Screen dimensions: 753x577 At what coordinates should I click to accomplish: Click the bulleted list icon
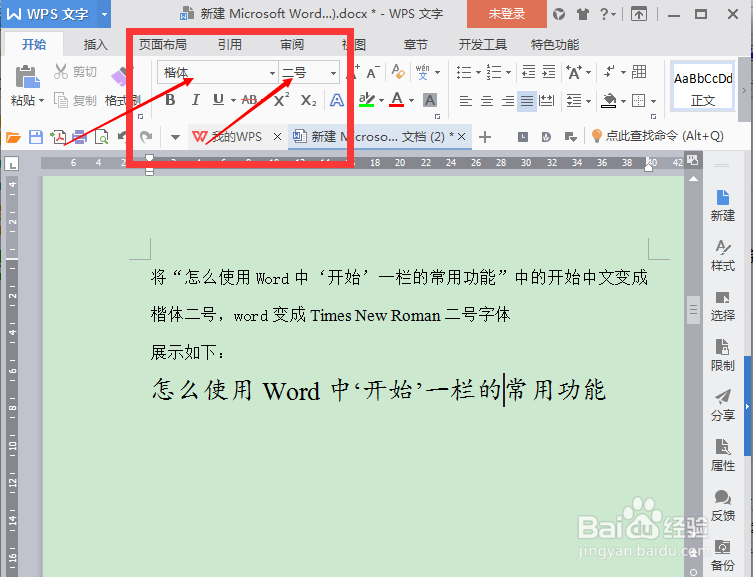[x=464, y=72]
